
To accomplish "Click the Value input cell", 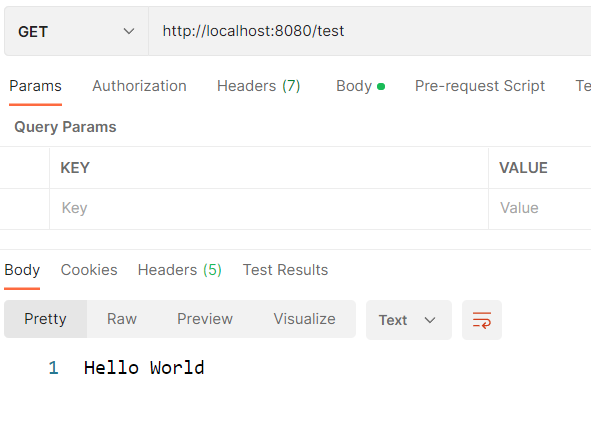I will [540, 208].
